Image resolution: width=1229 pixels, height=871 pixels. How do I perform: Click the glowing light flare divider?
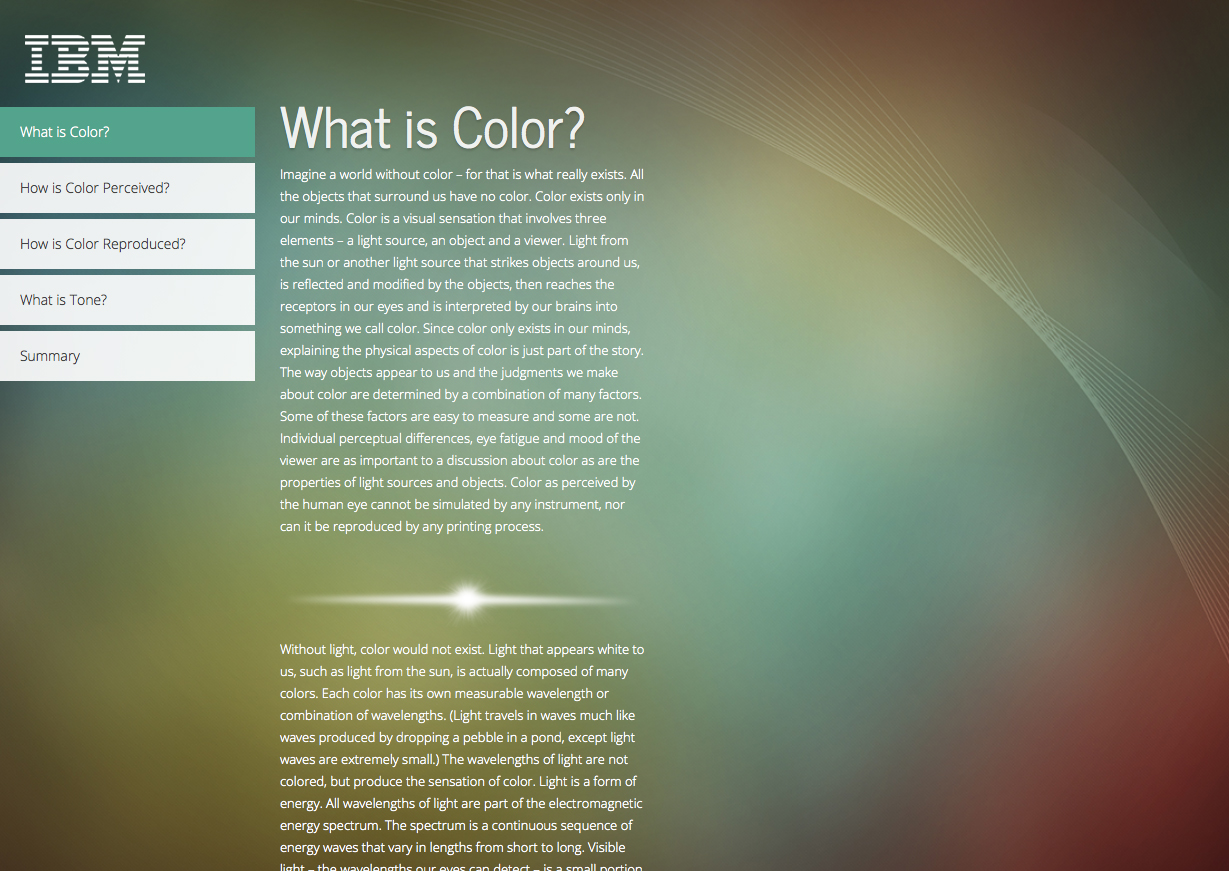[464, 599]
